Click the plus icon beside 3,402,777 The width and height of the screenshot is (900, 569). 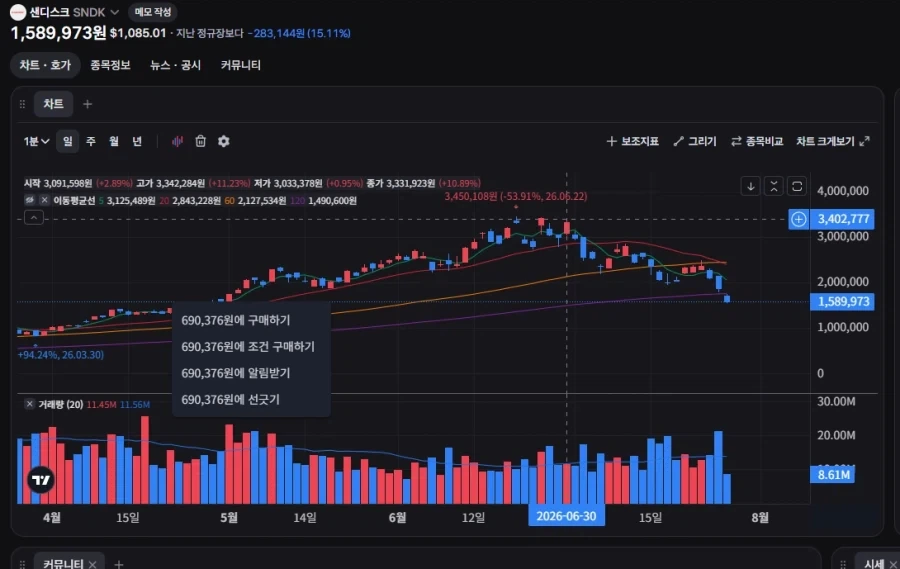[x=798, y=219]
